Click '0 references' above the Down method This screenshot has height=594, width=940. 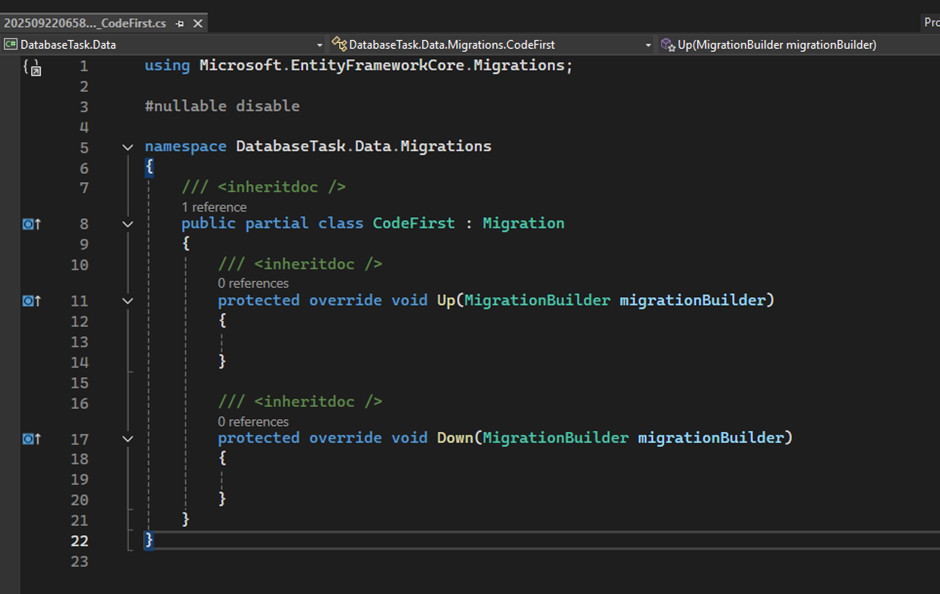pos(253,422)
